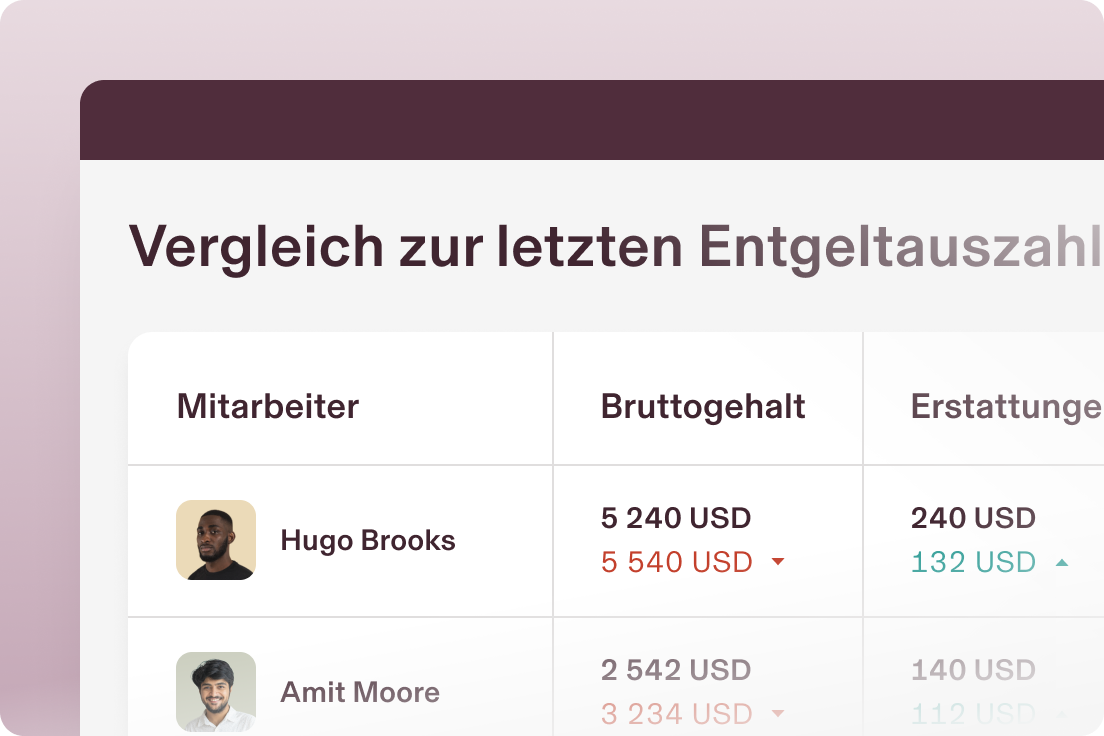
Task: Click Amit Moore's 140 USD reimbursement
Action: pos(973,670)
